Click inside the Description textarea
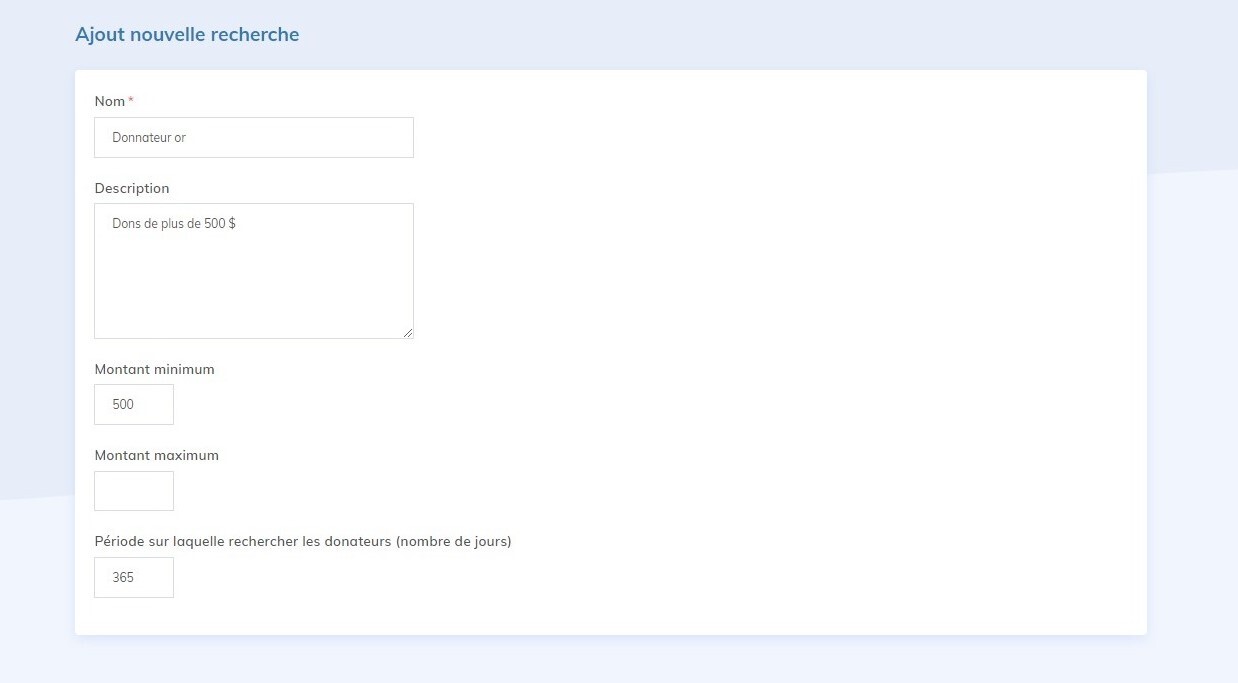1238x683 pixels. 253,270
